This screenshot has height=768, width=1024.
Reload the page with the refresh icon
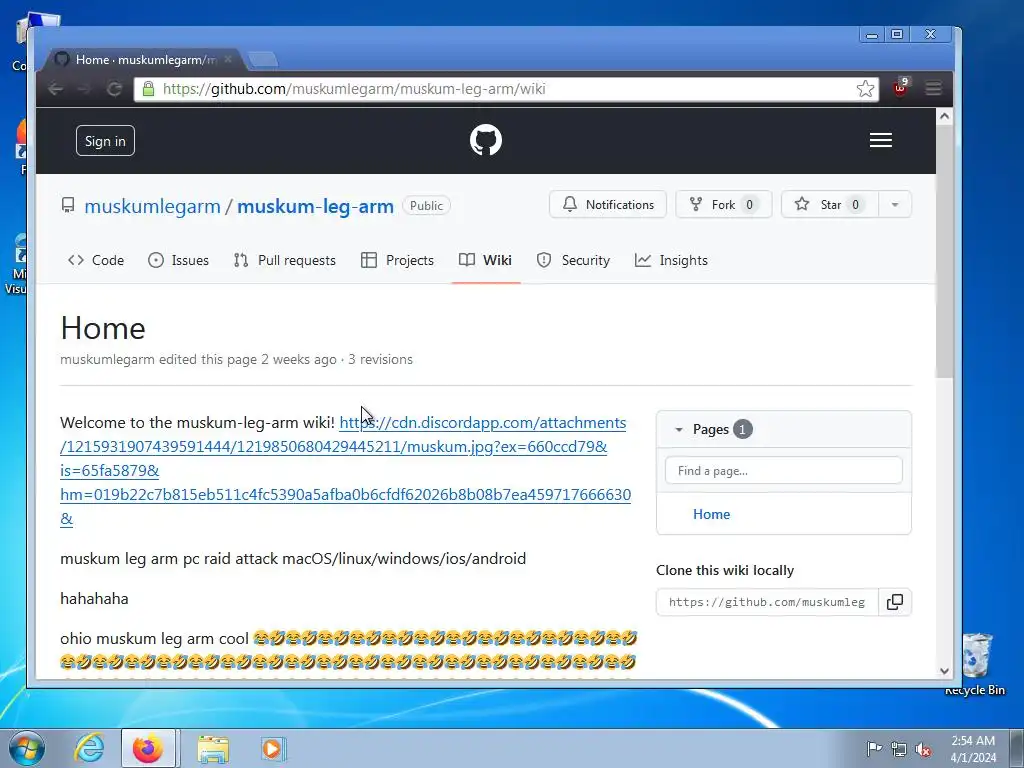click(x=114, y=89)
